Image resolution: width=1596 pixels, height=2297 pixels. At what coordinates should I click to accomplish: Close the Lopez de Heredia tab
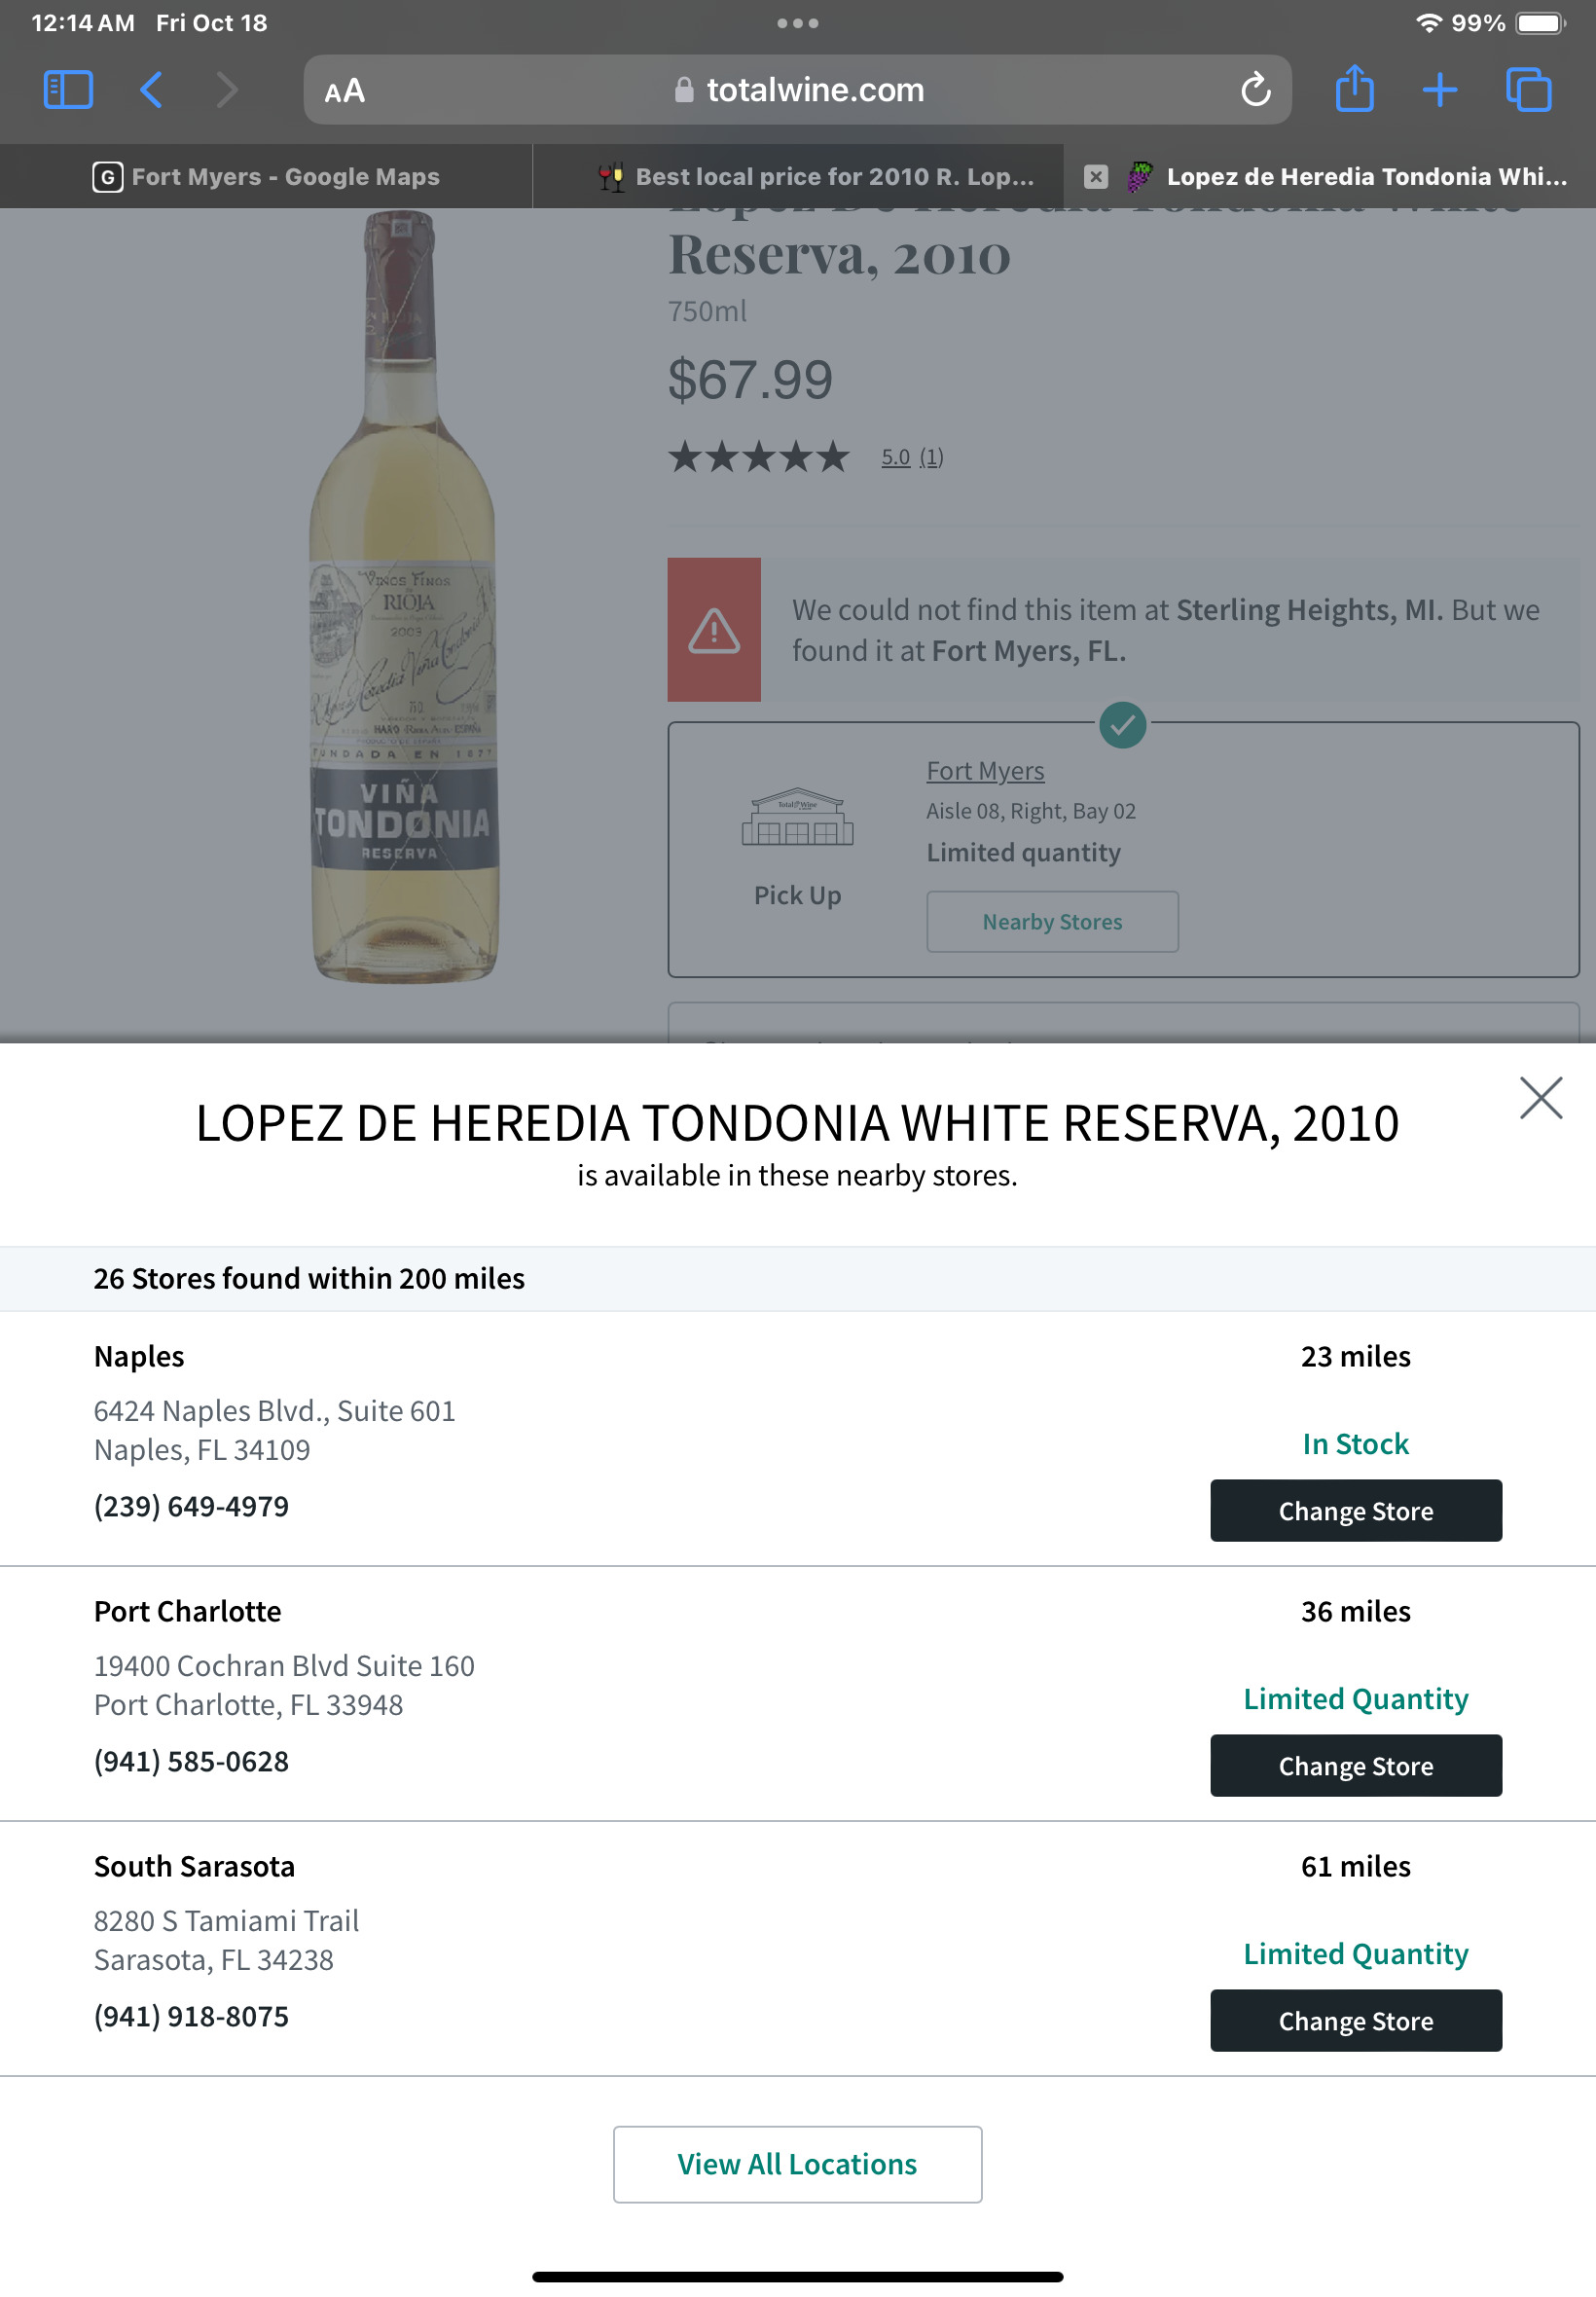click(x=1096, y=177)
